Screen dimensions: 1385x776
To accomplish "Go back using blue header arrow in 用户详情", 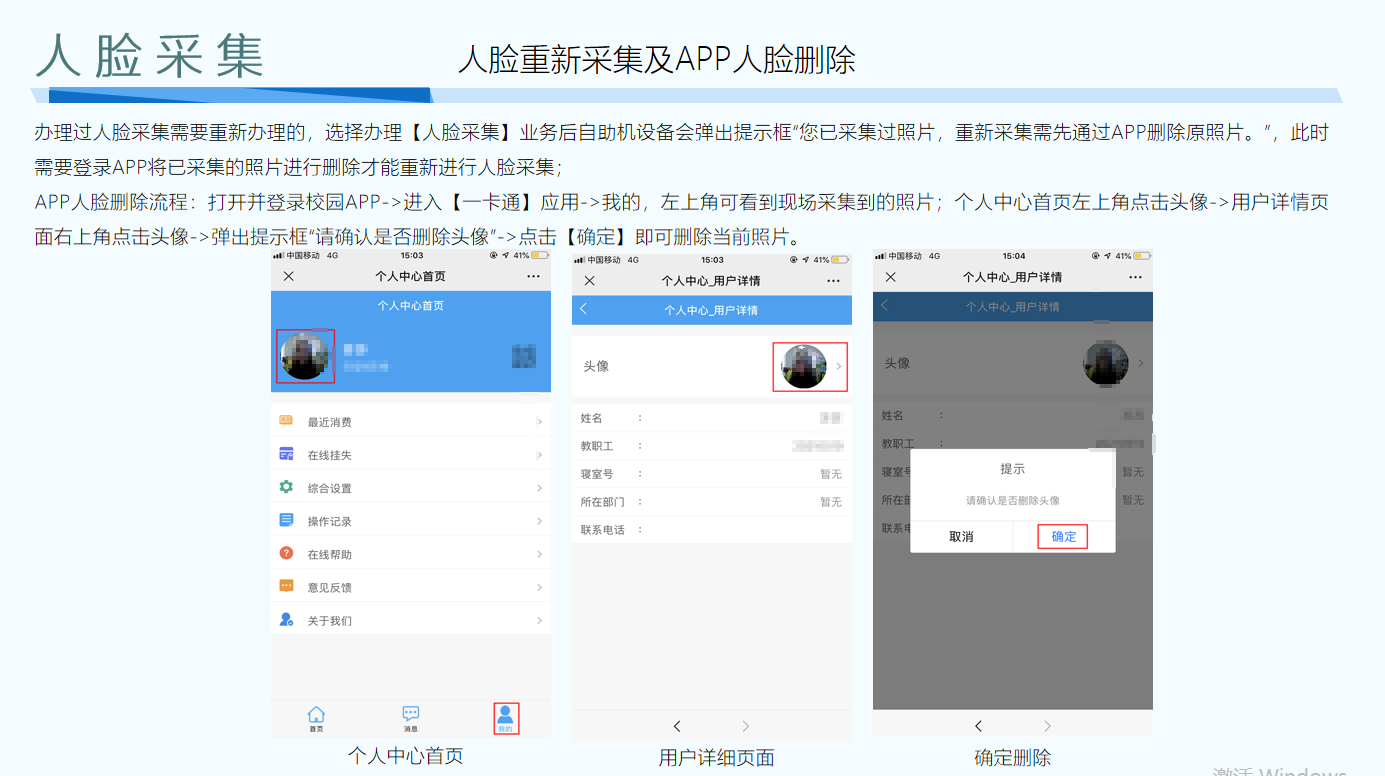I will 584,309.
